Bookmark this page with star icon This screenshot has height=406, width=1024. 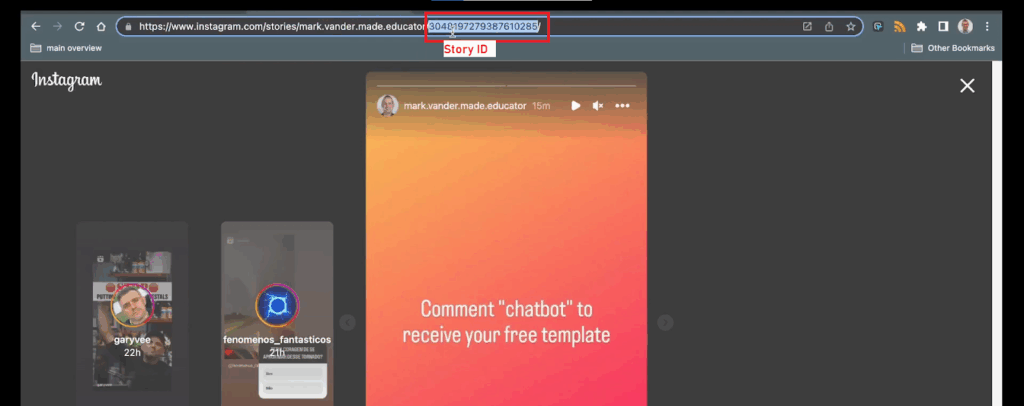[x=851, y=26]
